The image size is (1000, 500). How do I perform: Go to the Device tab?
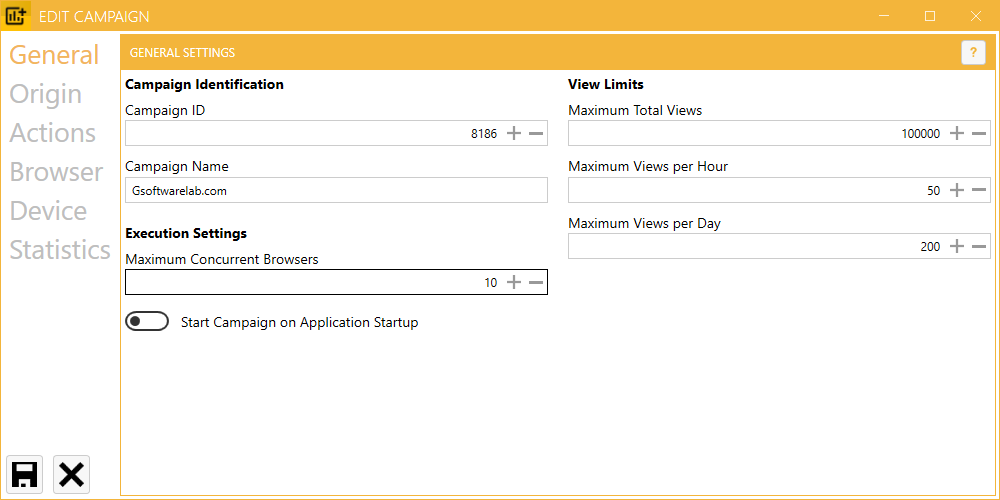48,210
